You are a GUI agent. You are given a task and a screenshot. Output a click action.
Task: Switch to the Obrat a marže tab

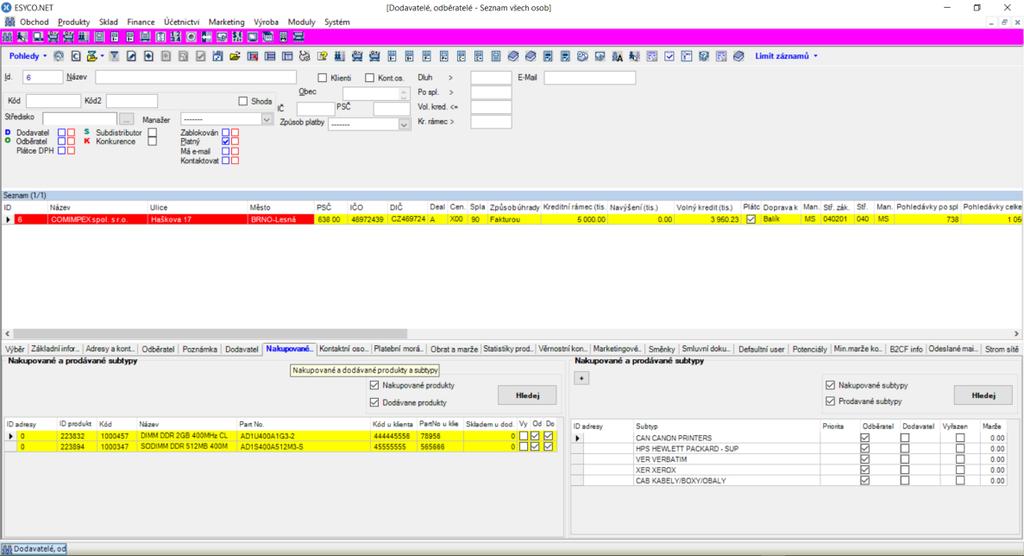(453, 349)
